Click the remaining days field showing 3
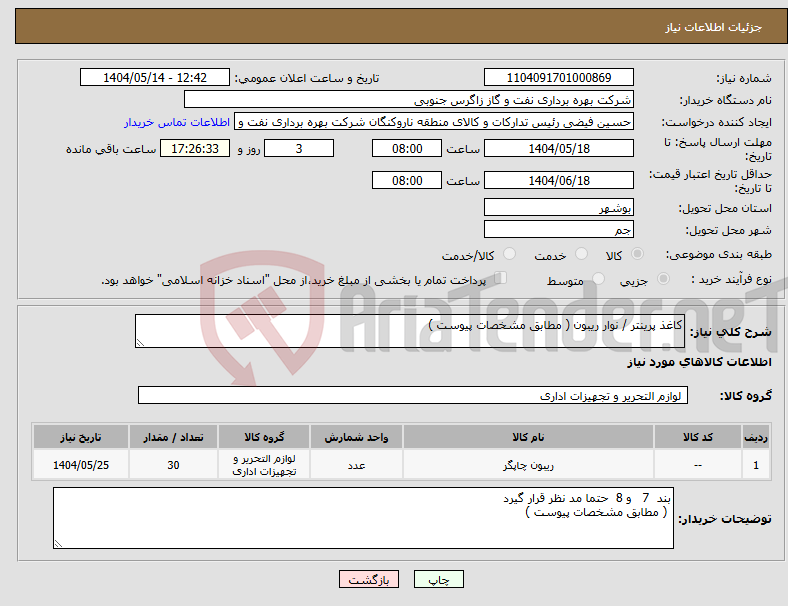The width and height of the screenshot is (788, 606). click(299, 148)
